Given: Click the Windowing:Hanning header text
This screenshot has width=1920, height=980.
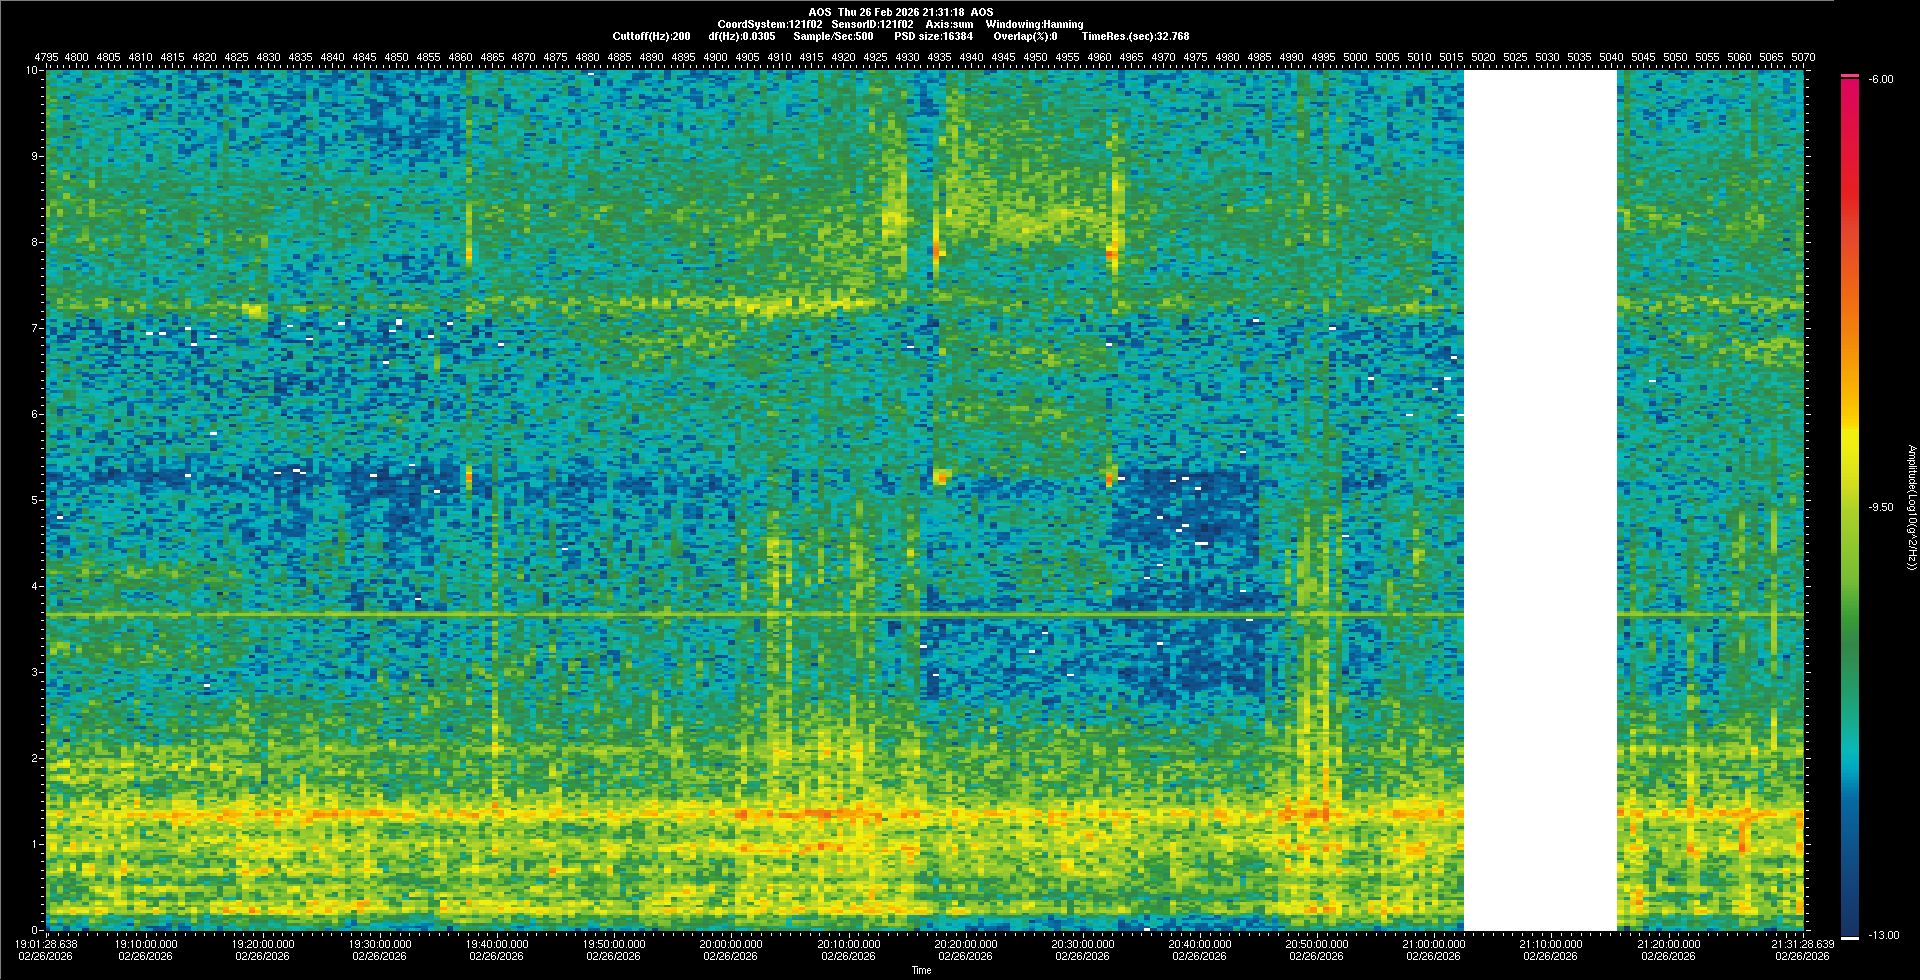Looking at the screenshot, I should point(1033,24).
